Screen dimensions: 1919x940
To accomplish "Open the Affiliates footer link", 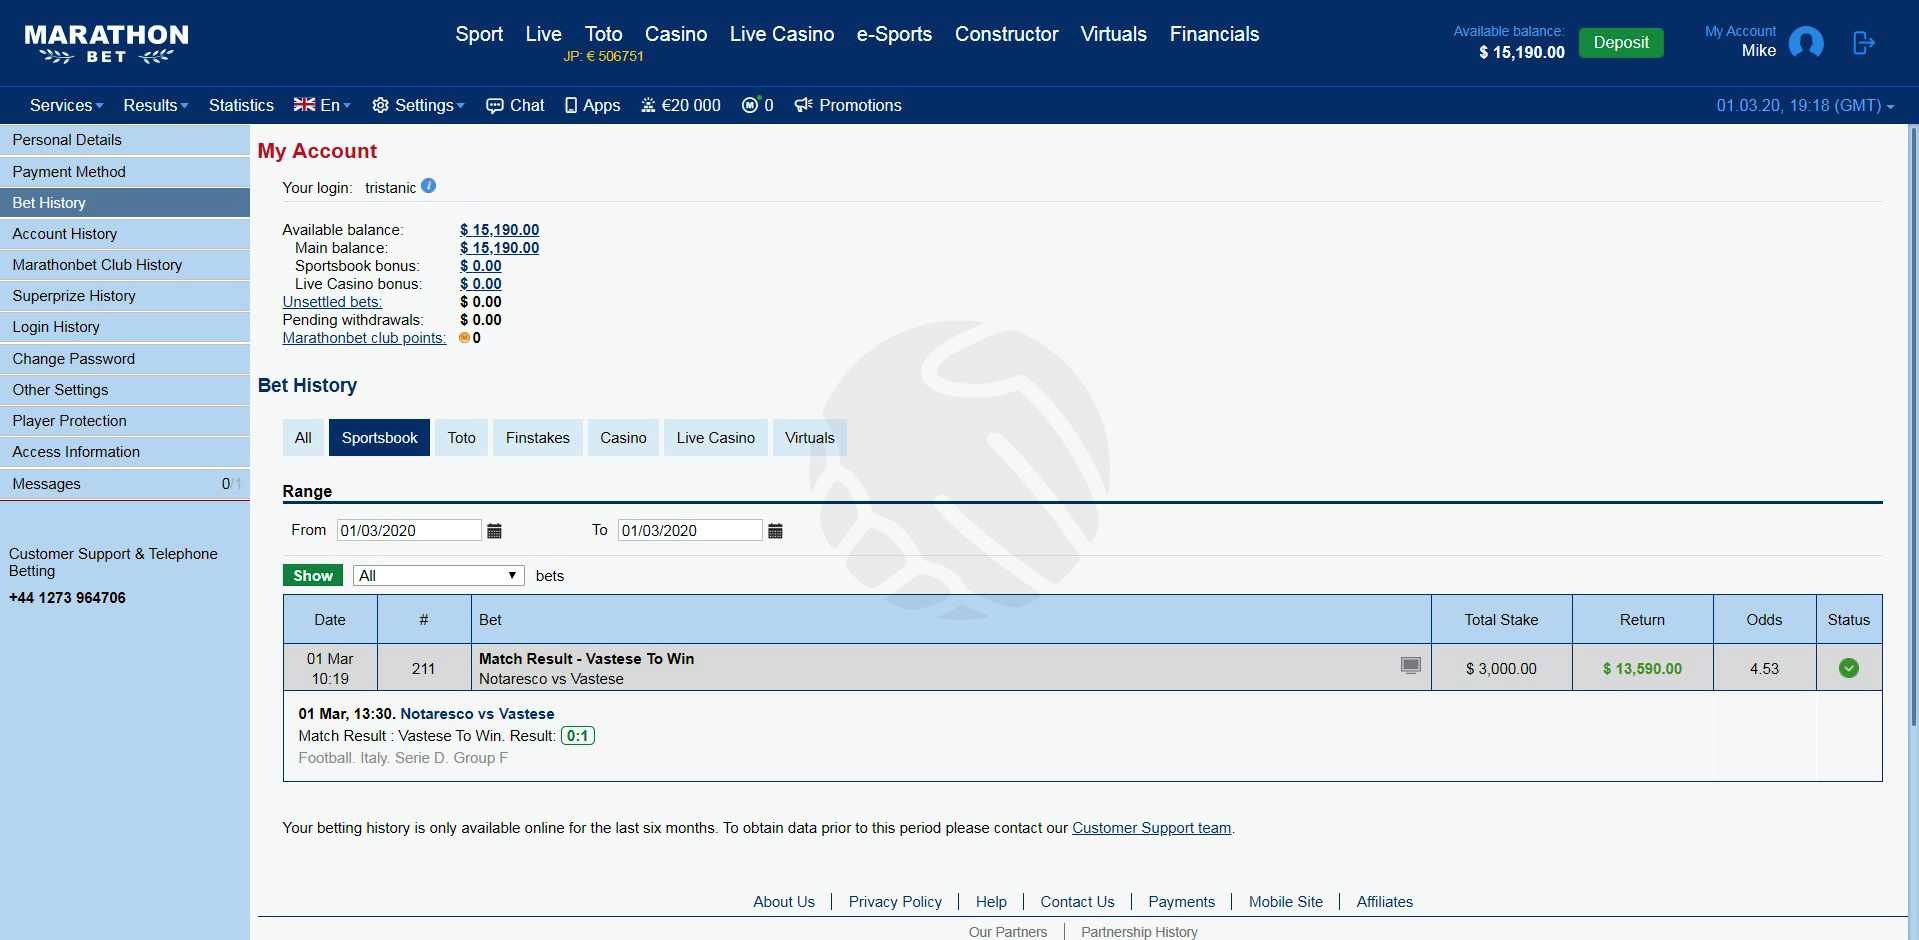I will click(x=1384, y=902).
